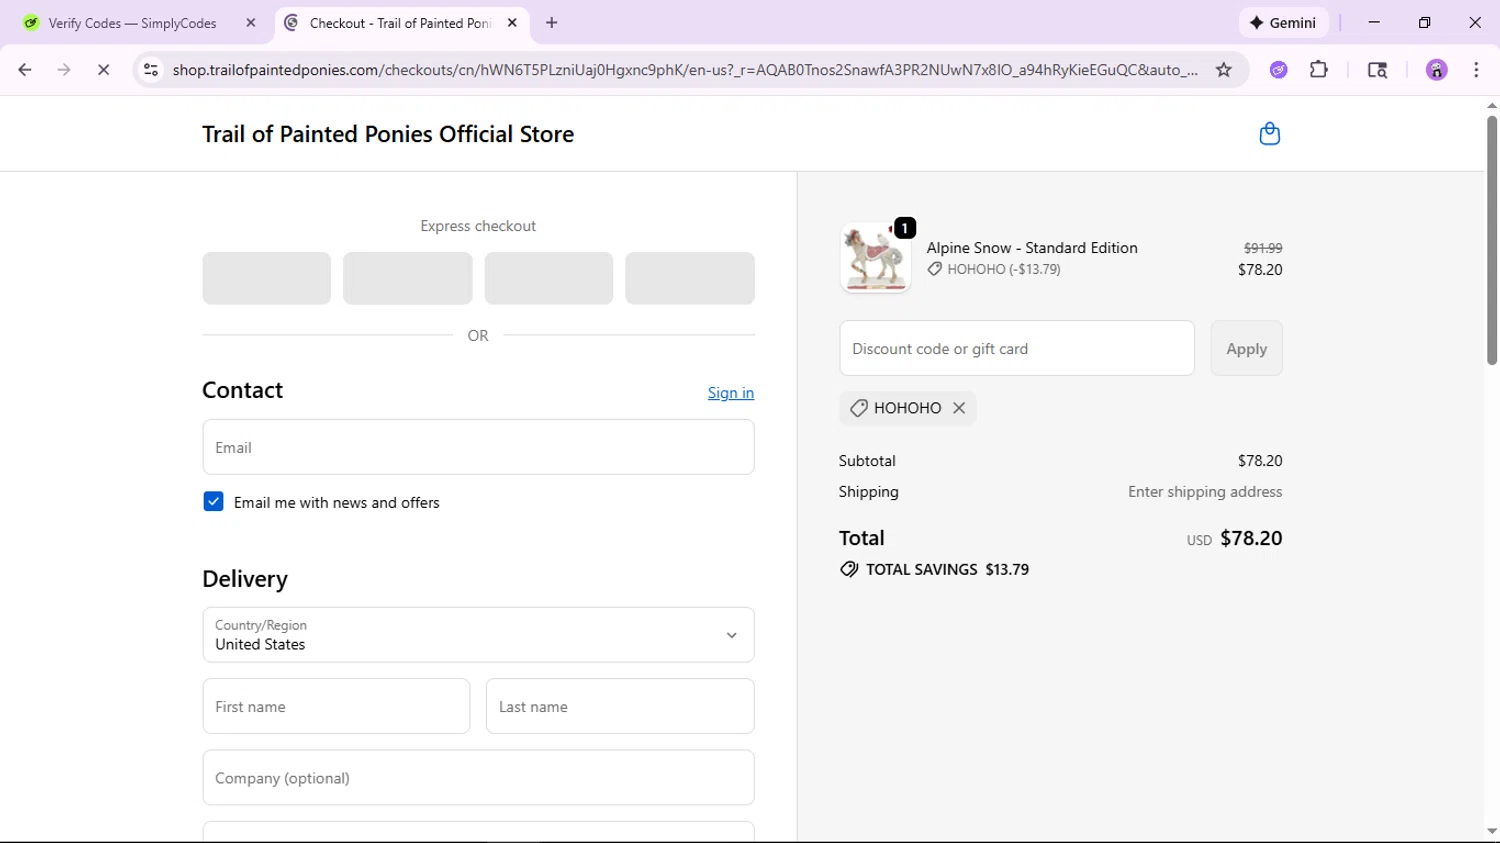The width and height of the screenshot is (1500, 843).
Task: Remove the HOHOHO discount code
Action: pyautogui.click(x=959, y=408)
